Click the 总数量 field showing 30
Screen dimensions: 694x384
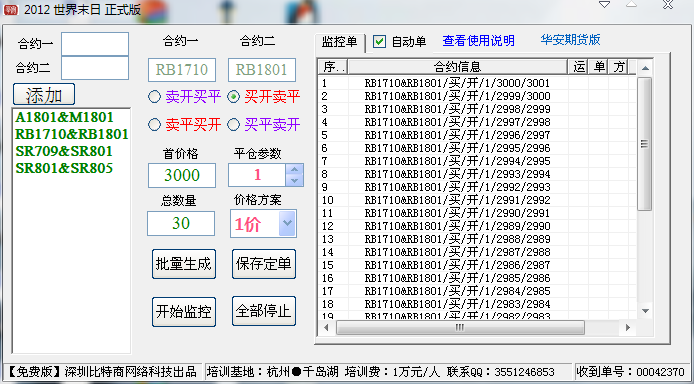click(181, 223)
